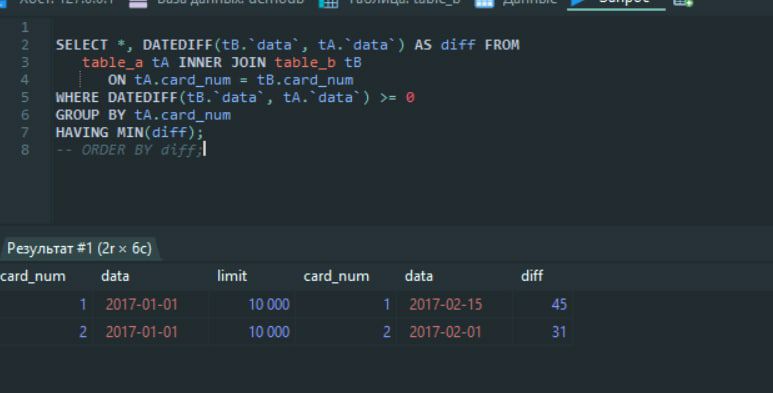This screenshot has width=773, height=393.
Task: Click the table_b identifier in the query
Action: tap(305, 63)
